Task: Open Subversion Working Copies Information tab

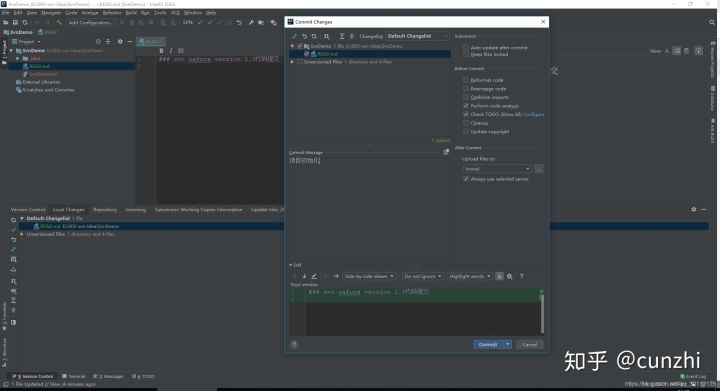Action: [198, 209]
